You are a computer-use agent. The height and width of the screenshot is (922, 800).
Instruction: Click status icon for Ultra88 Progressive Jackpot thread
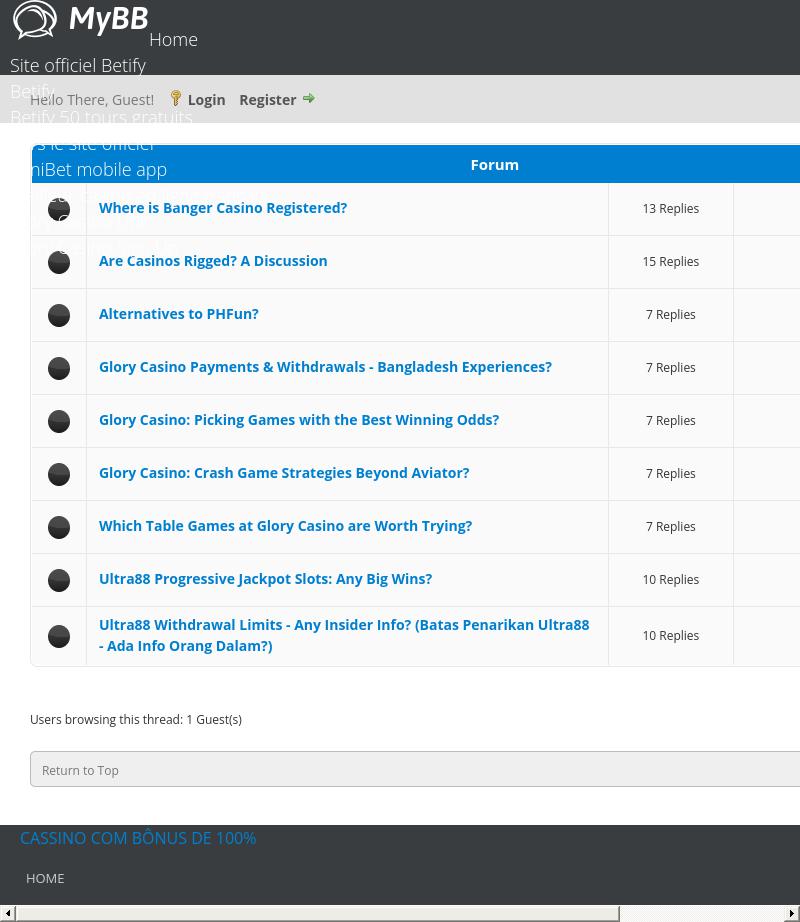point(59,580)
